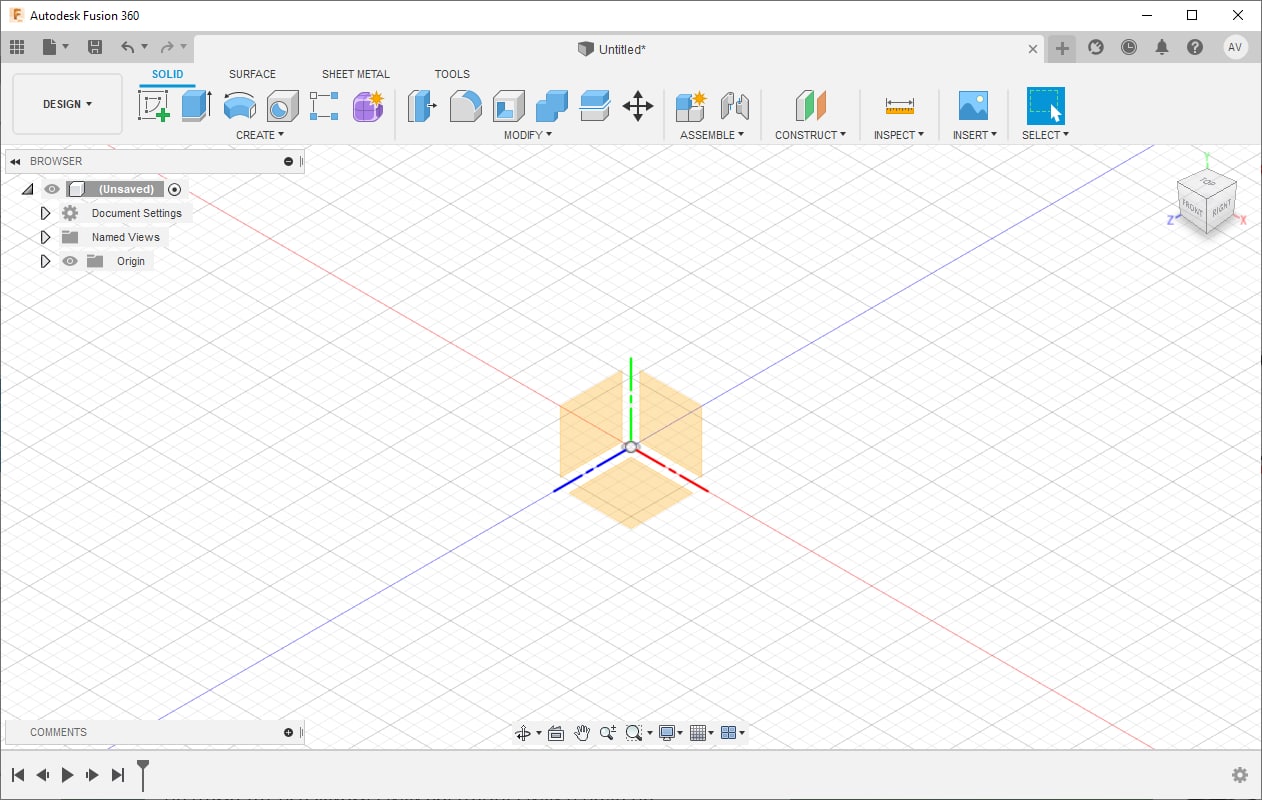
Task: Click the Save disk icon
Action: [x=95, y=47]
